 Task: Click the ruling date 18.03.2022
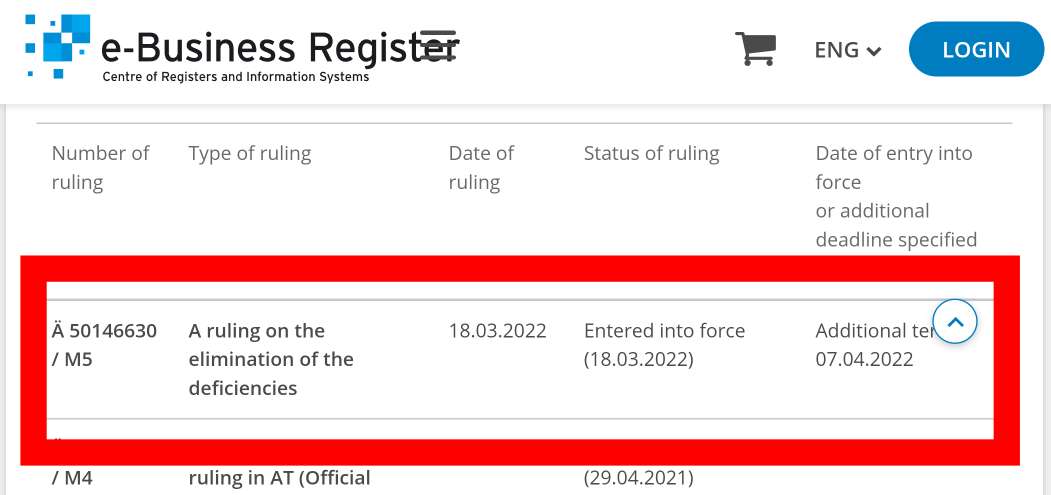point(497,331)
